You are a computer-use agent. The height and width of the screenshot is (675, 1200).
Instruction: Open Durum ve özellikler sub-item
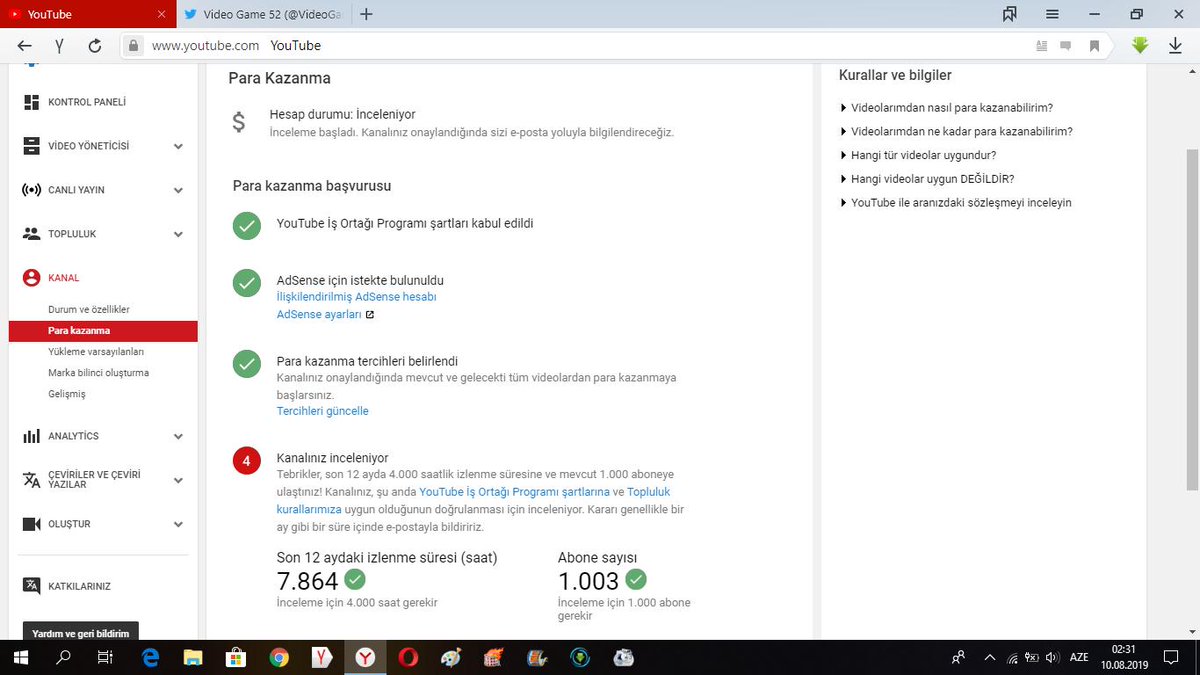click(89, 310)
